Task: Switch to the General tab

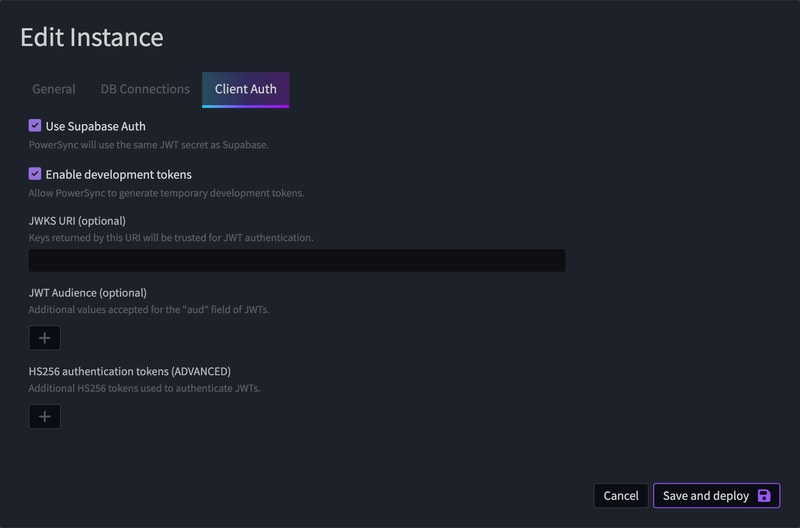Action: [54, 89]
